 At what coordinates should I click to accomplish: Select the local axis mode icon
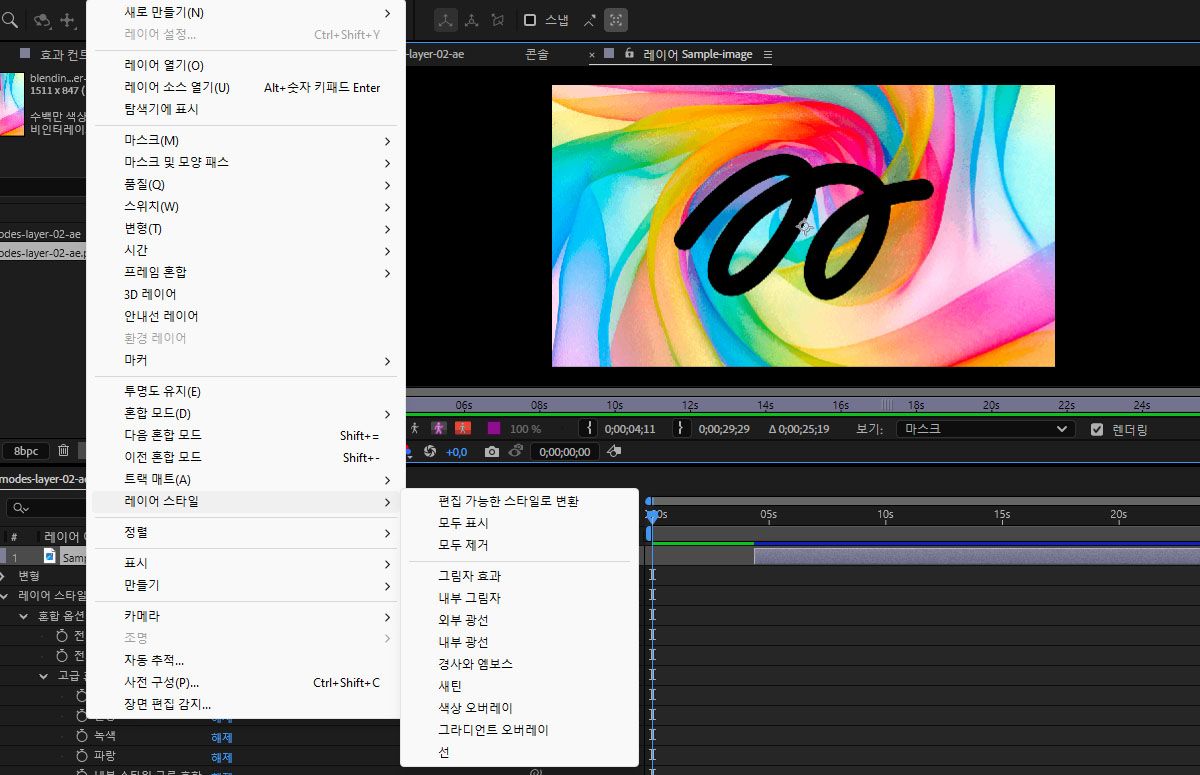pyautogui.click(x=445, y=20)
